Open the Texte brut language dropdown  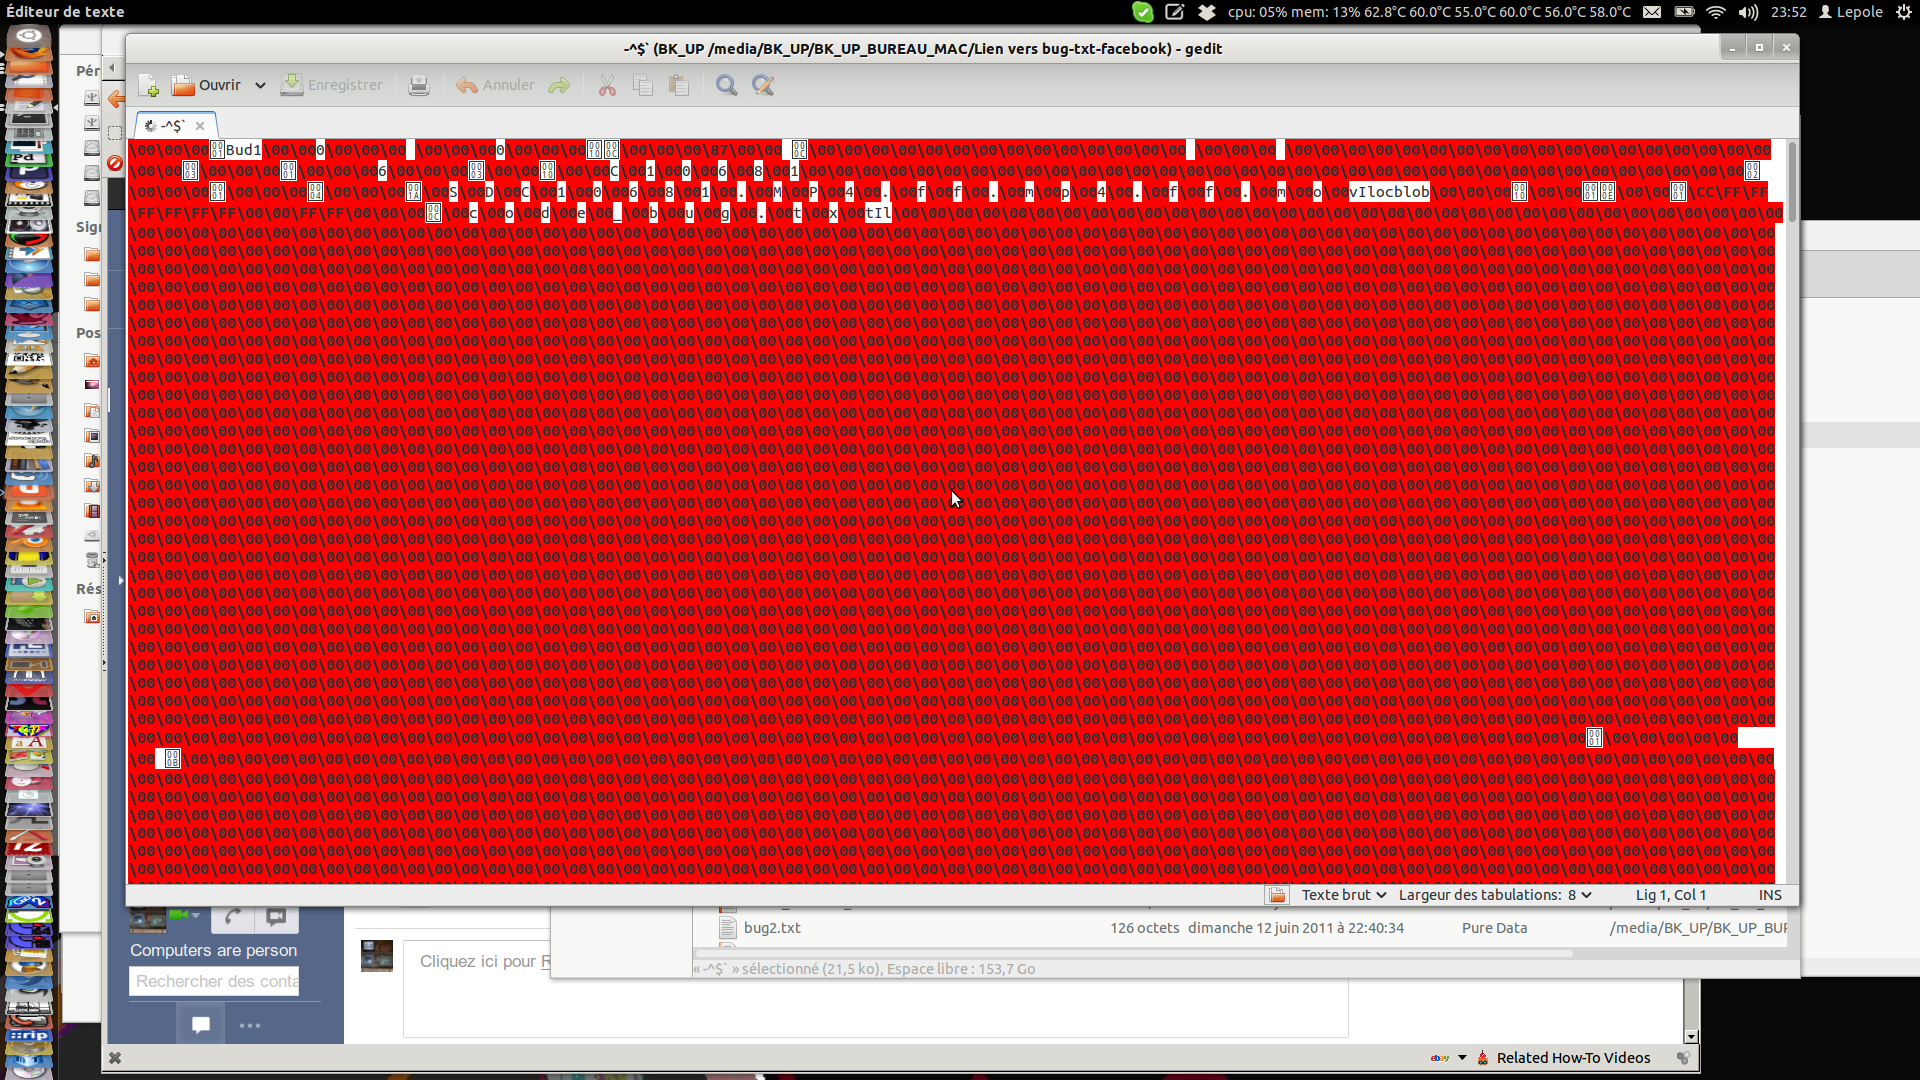1343,895
